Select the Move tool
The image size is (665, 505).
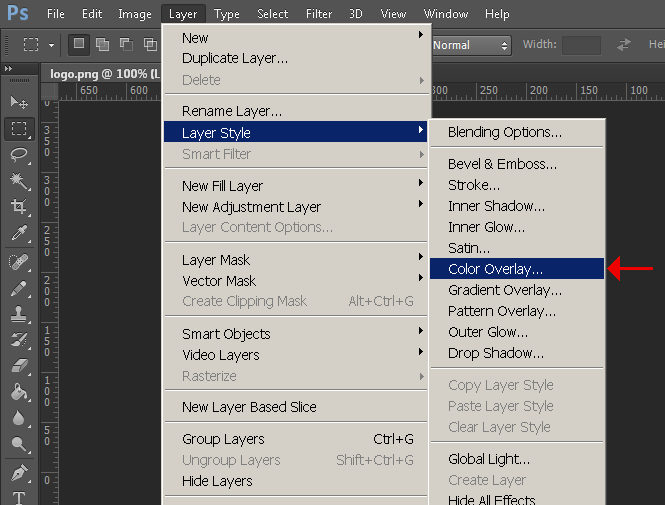19,102
